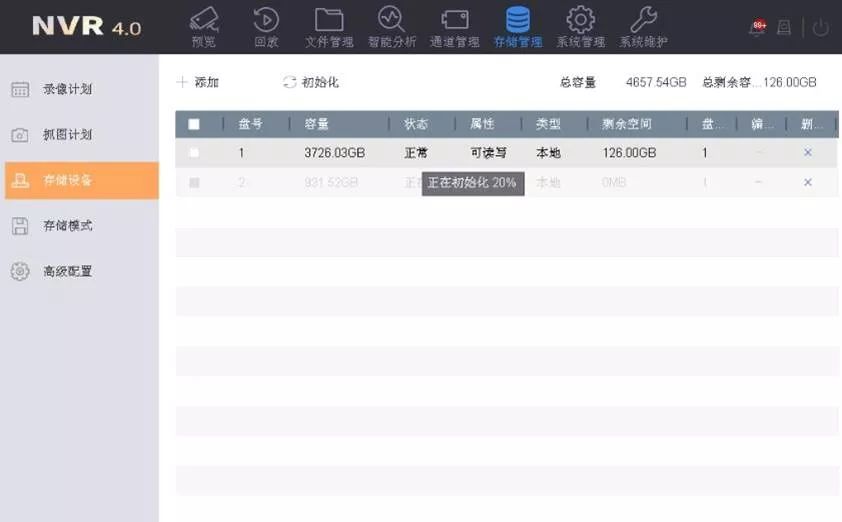Open 高级配置 in the sidebar
Image resolution: width=842 pixels, height=522 pixels.
[x=67, y=271]
